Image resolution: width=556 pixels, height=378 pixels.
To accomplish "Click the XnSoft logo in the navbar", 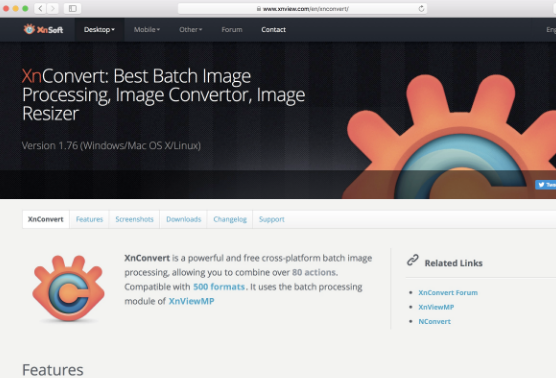I will [x=43, y=29].
